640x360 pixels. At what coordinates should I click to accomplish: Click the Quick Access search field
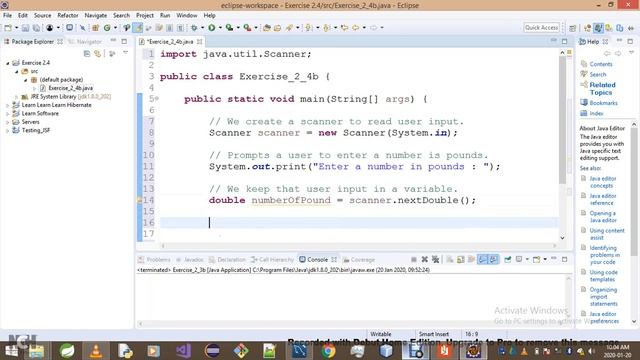click(x=541, y=28)
